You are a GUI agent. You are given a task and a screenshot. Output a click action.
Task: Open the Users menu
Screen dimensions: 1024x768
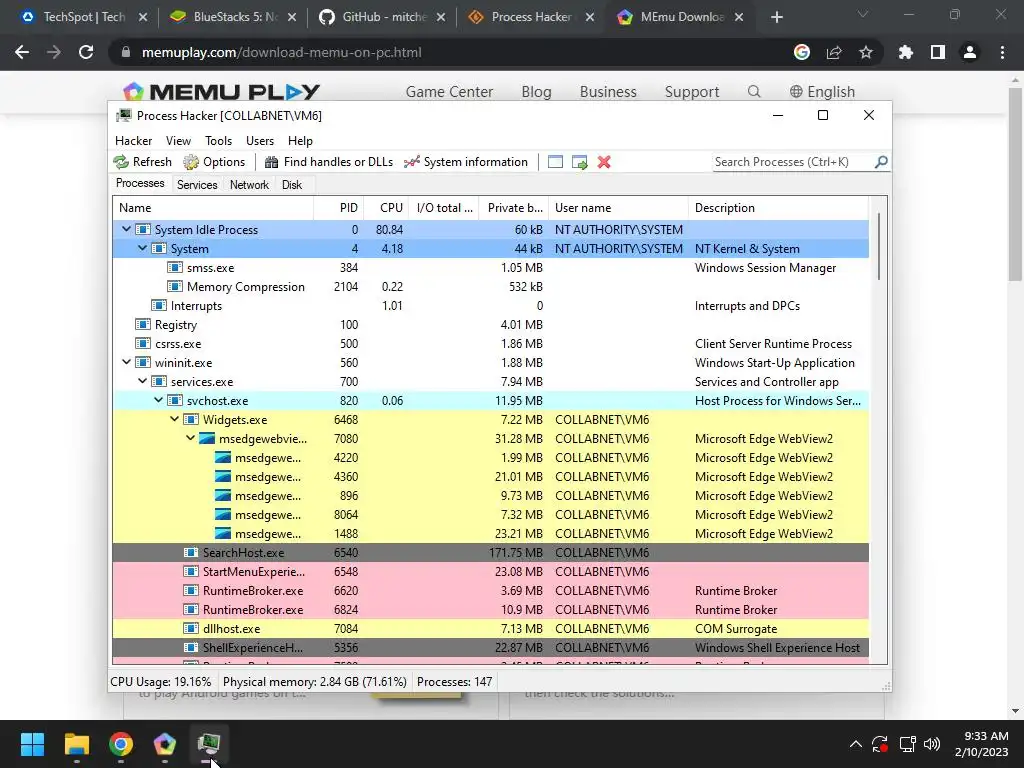tap(260, 141)
